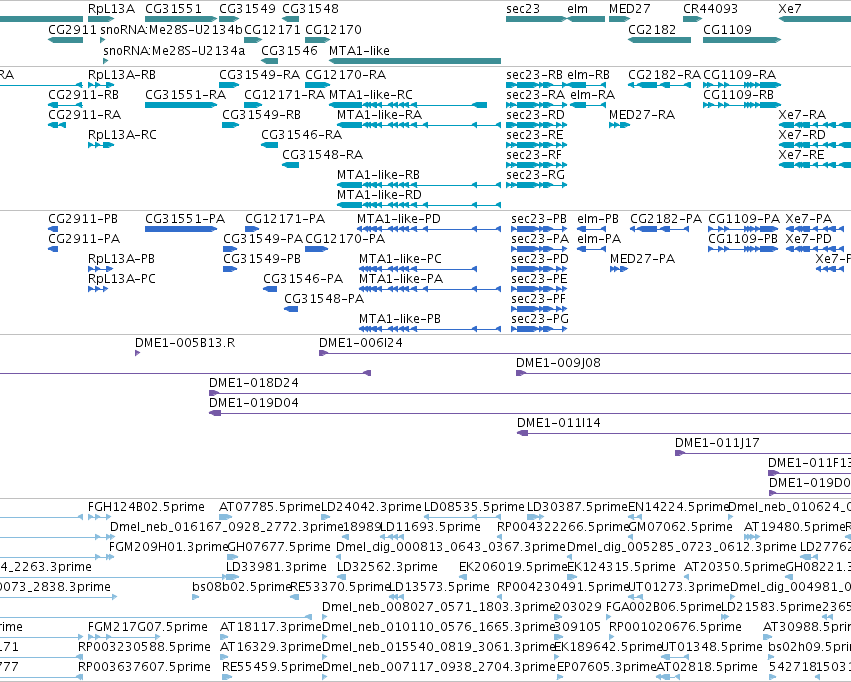Click the CG12170 gene label

(333, 29)
